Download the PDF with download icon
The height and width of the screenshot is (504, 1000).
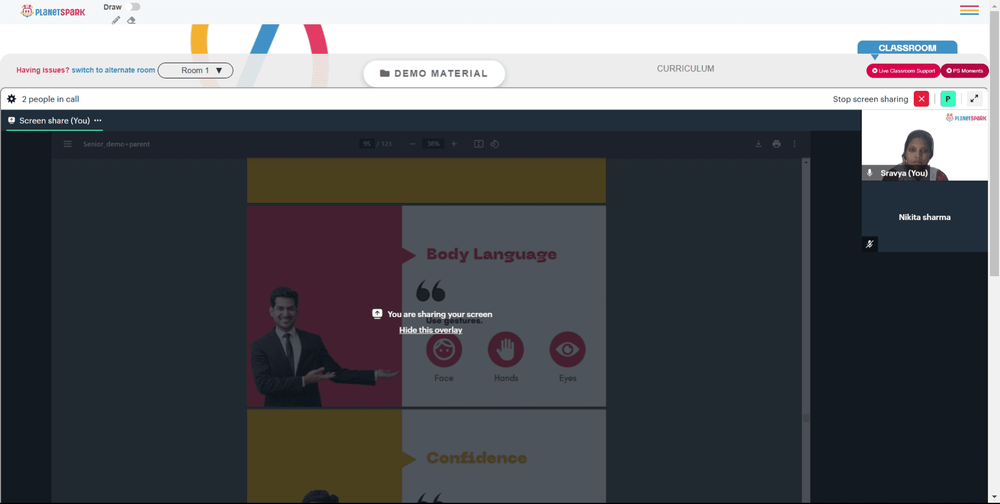[x=758, y=144]
